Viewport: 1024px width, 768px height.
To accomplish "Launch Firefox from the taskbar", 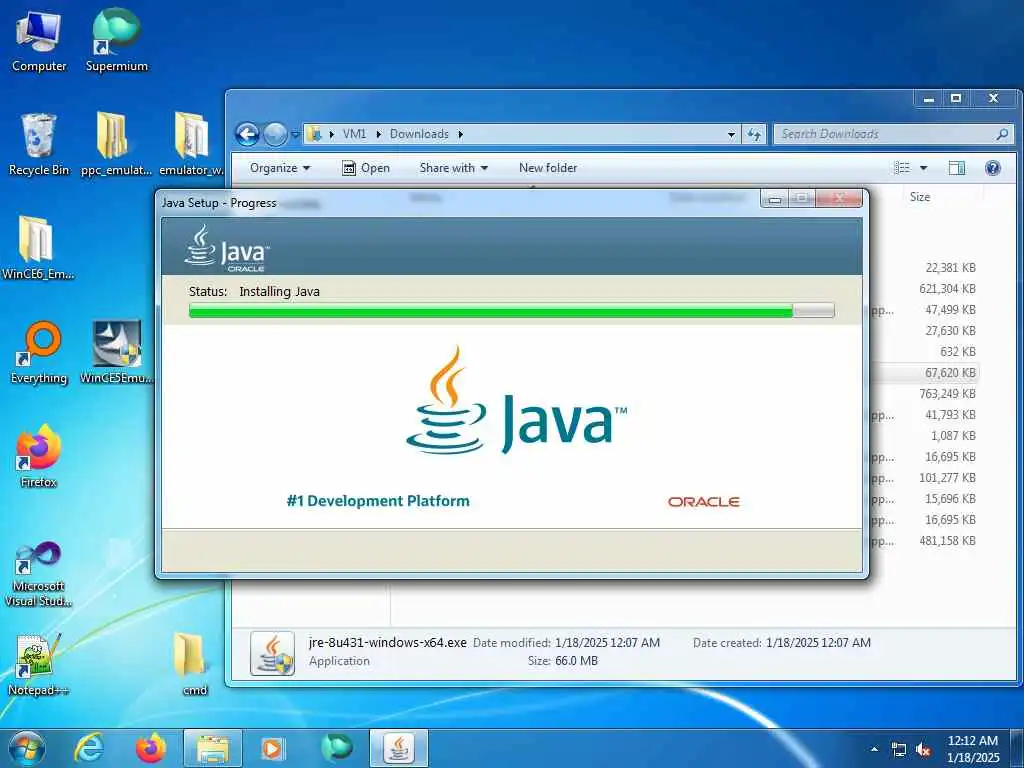I will coord(150,748).
